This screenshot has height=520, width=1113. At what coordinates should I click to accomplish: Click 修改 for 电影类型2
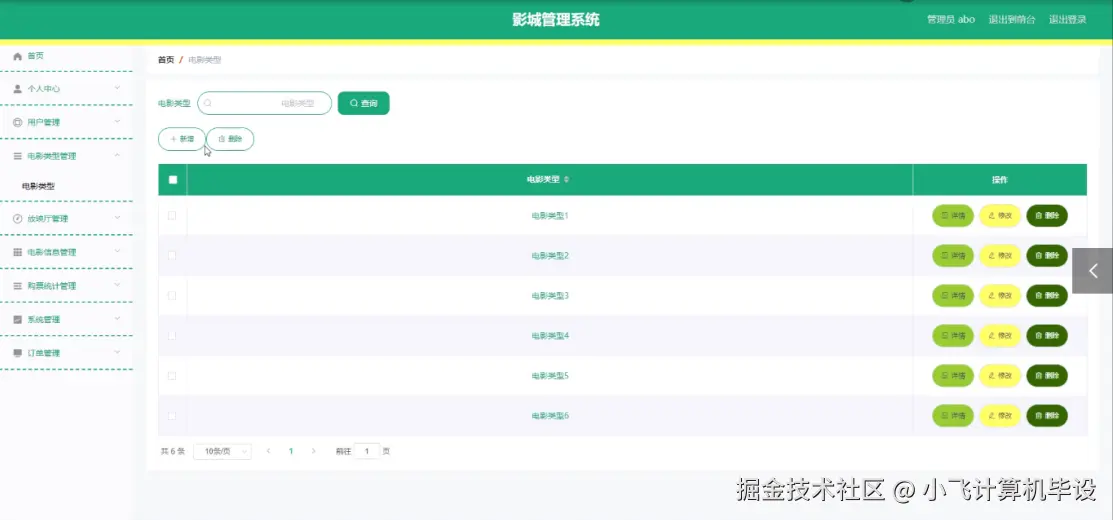coord(1000,255)
